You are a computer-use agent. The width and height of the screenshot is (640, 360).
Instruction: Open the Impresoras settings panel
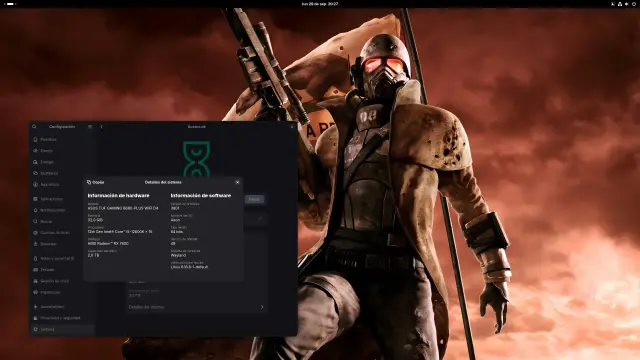pos(62,292)
